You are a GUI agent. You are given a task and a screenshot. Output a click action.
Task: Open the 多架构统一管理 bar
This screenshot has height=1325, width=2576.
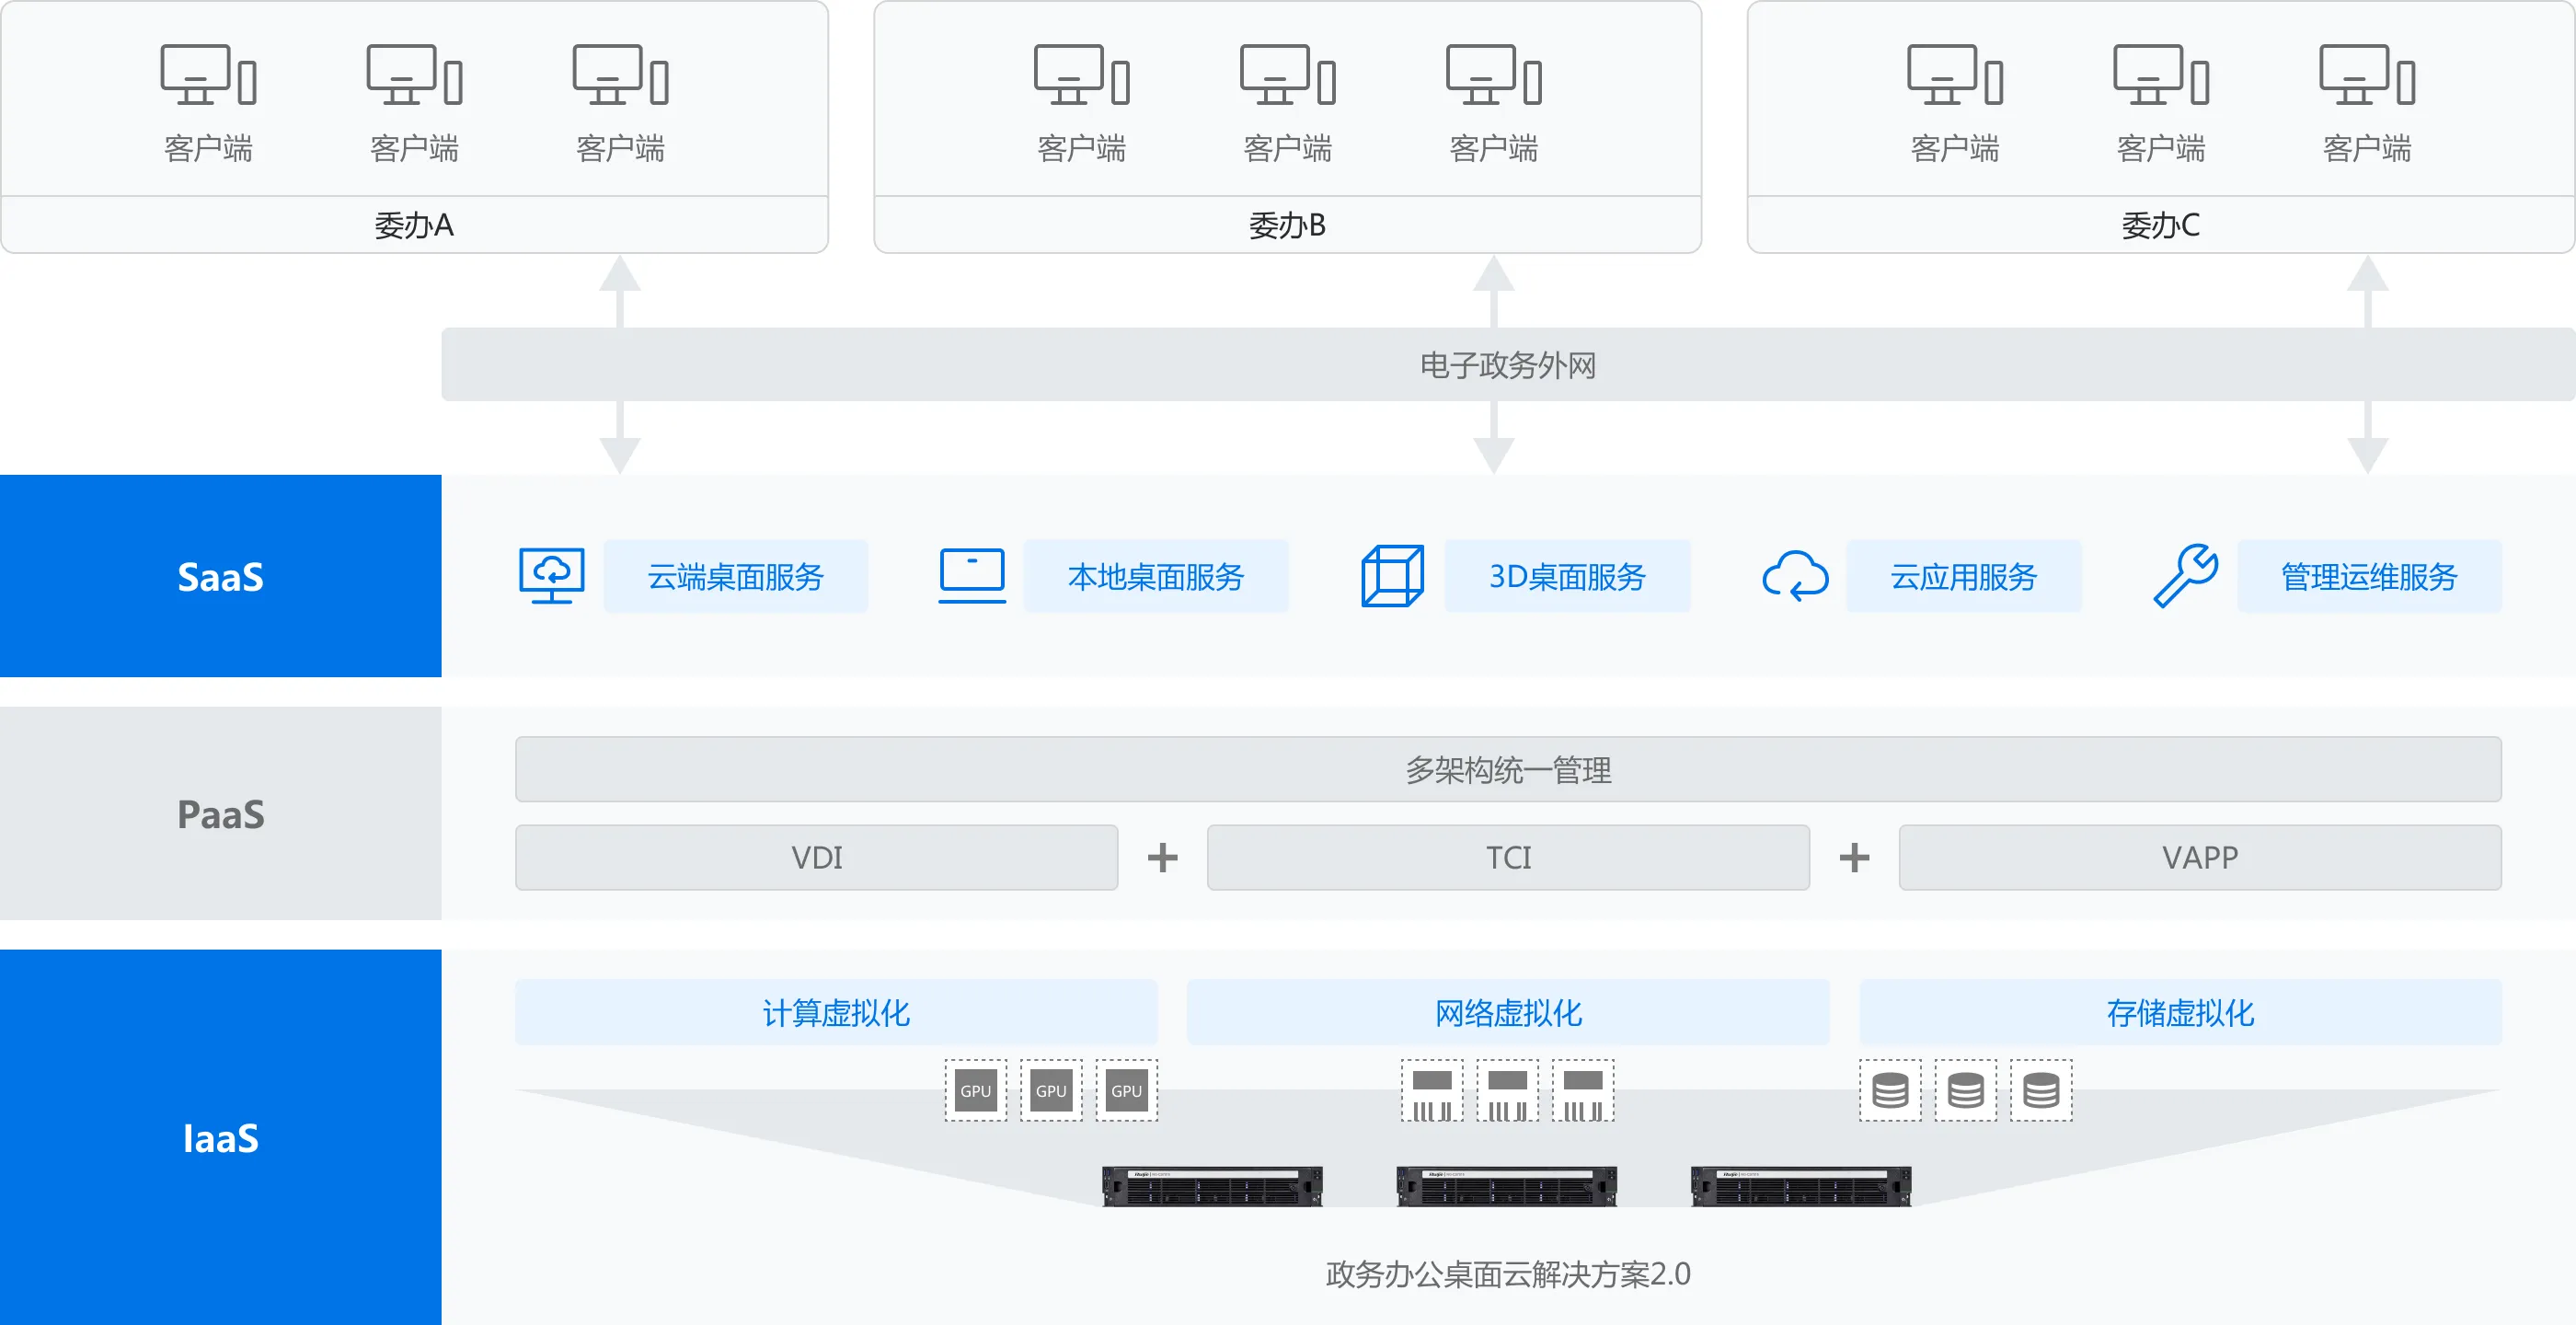pos(1507,770)
